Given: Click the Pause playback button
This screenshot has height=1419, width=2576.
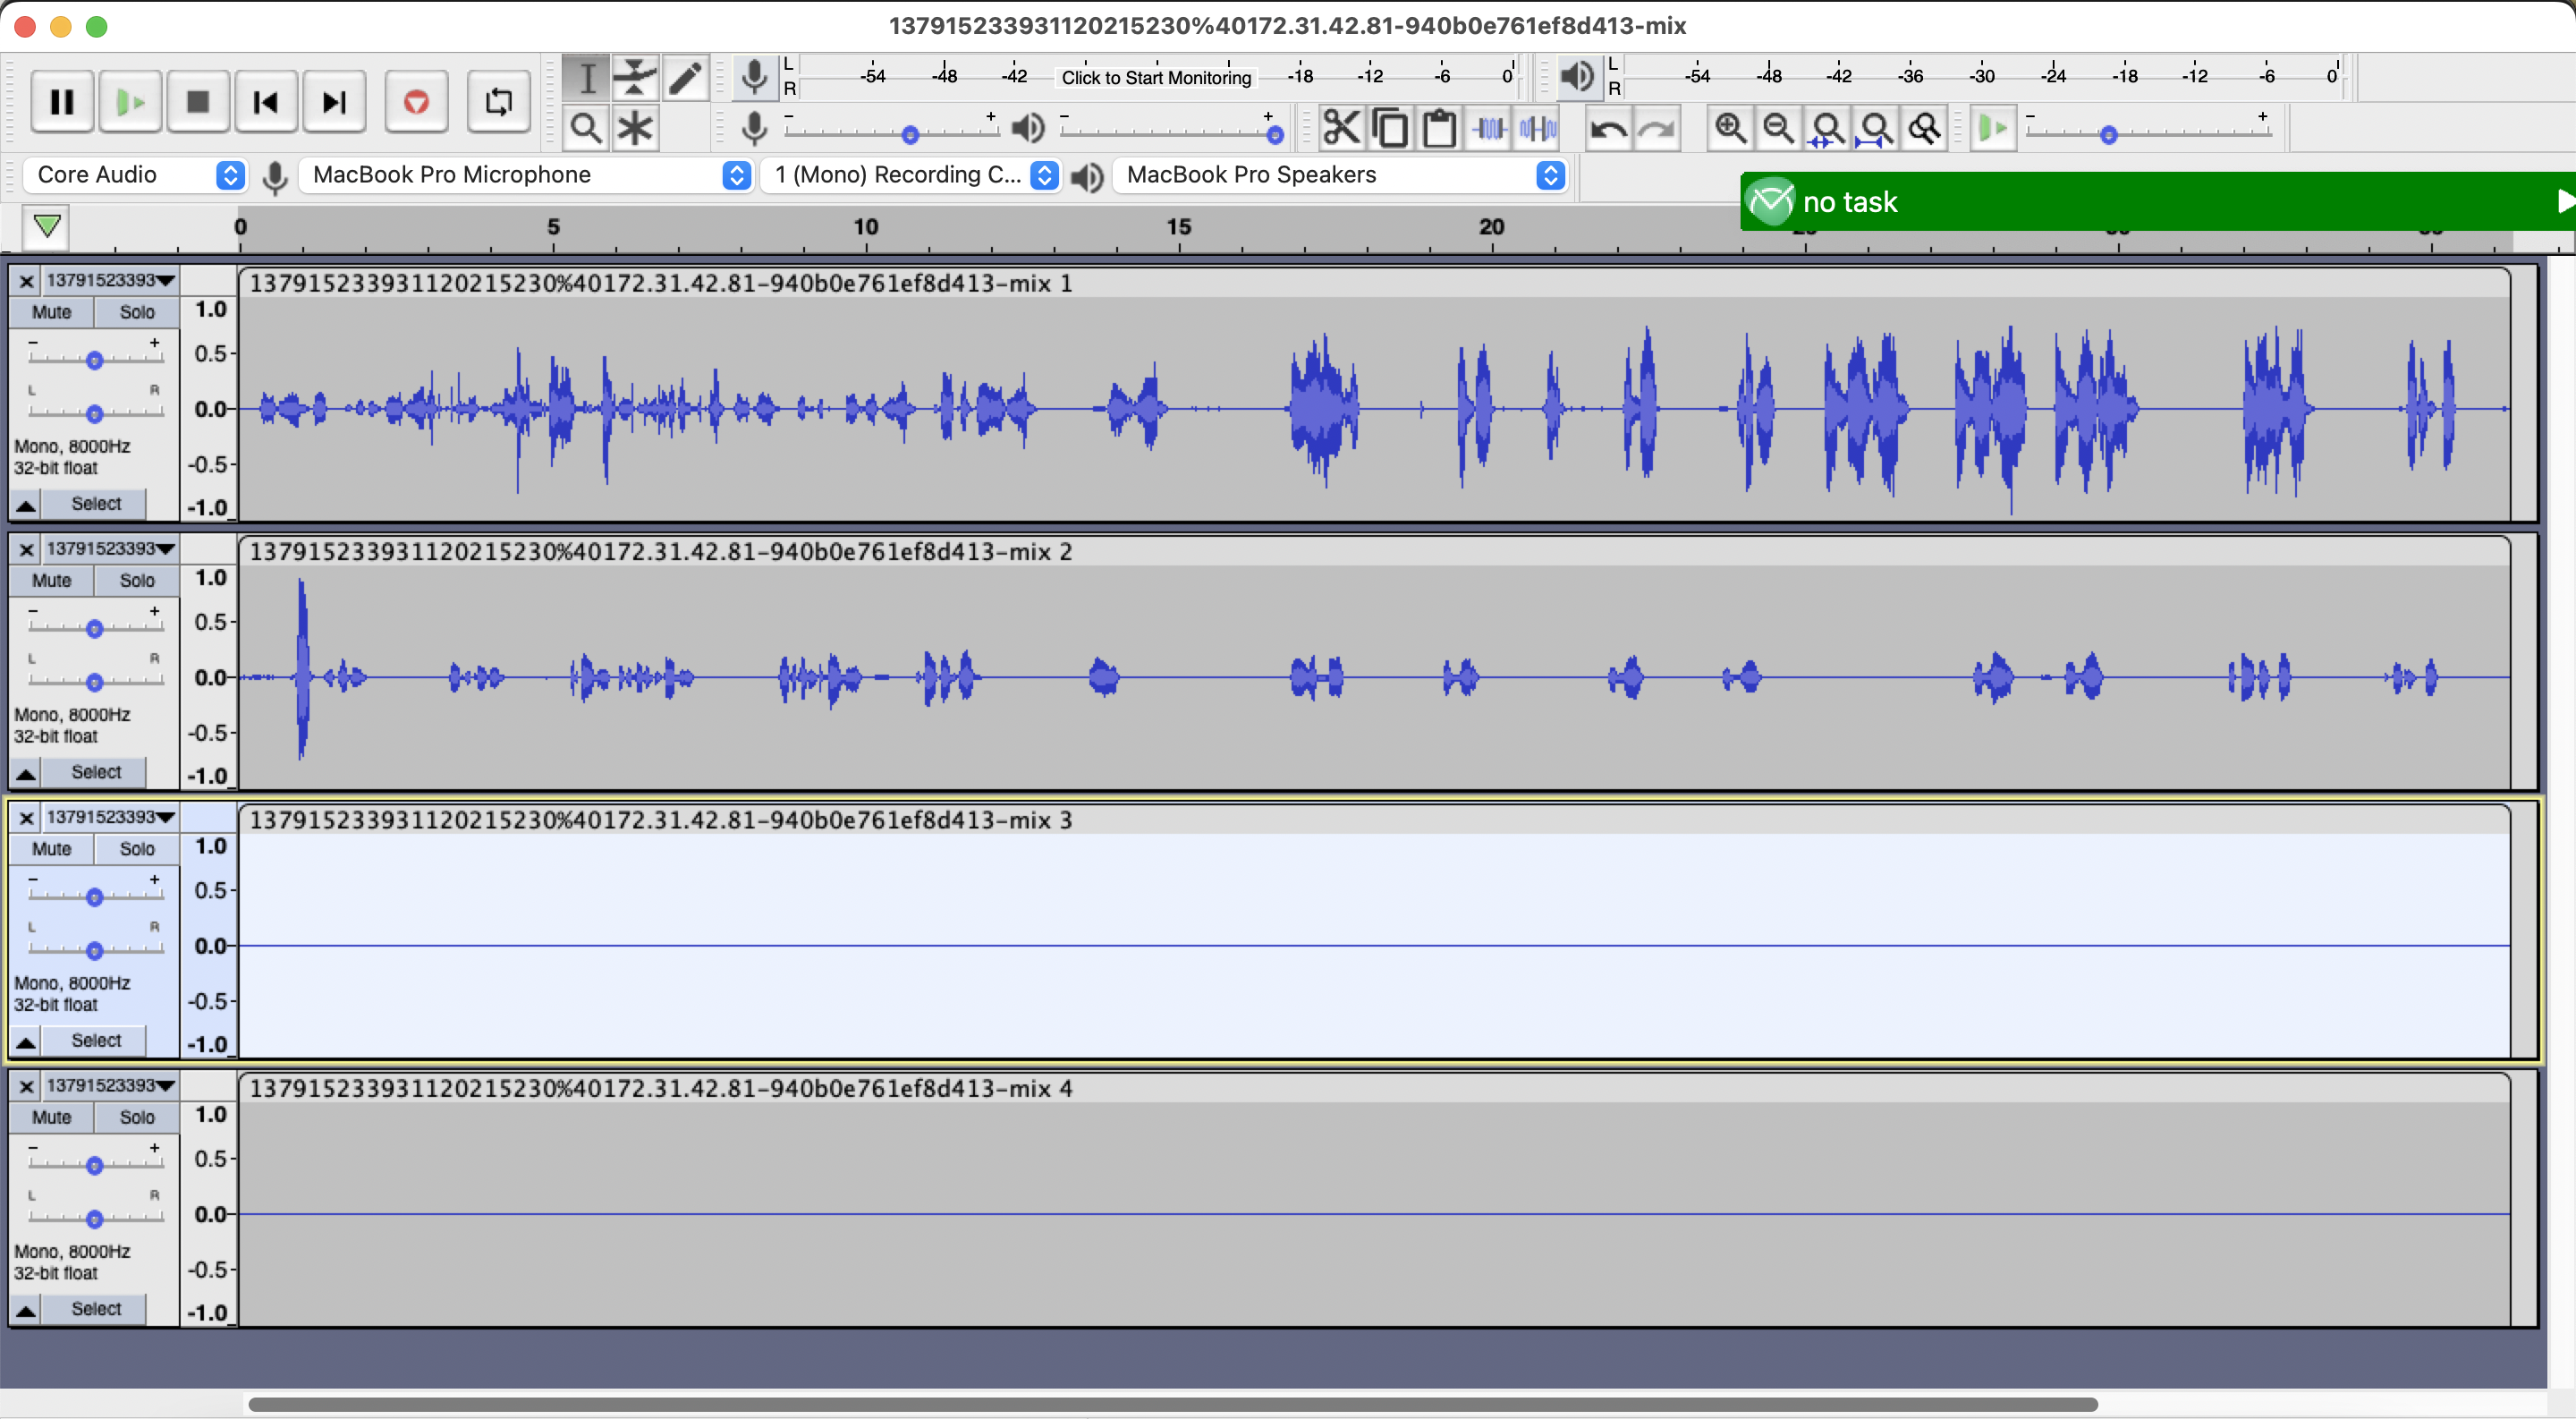Looking at the screenshot, I should tap(62, 101).
